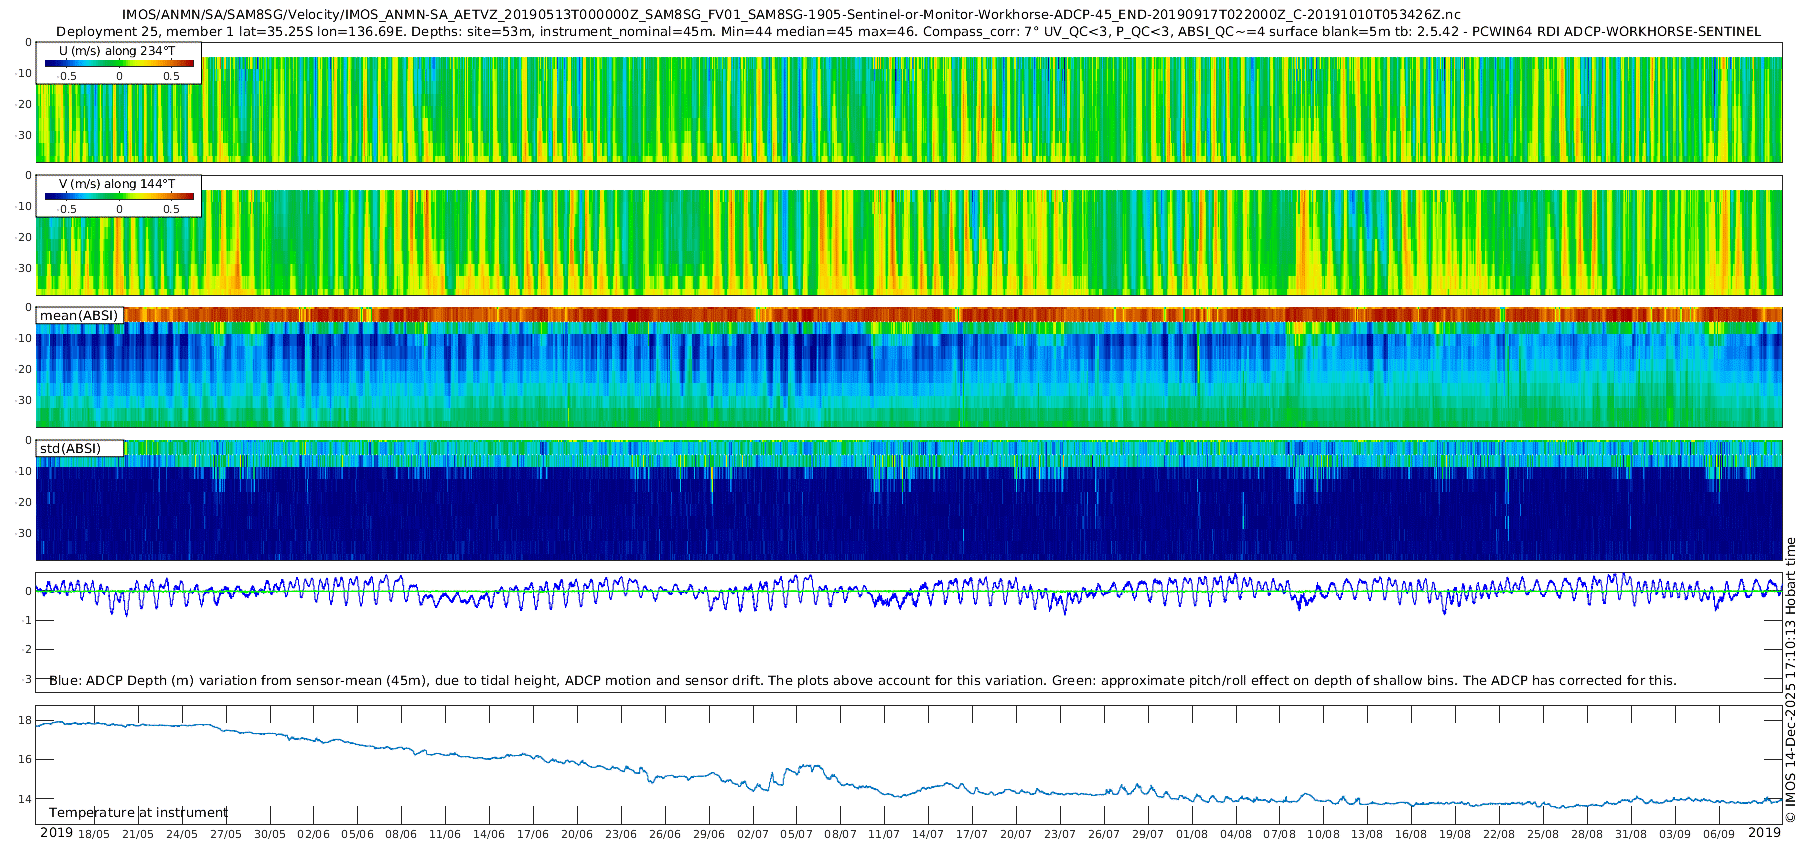The height and width of the screenshot is (850, 1800).
Task: Click the NetCDF file path title
Action: click(x=790, y=15)
